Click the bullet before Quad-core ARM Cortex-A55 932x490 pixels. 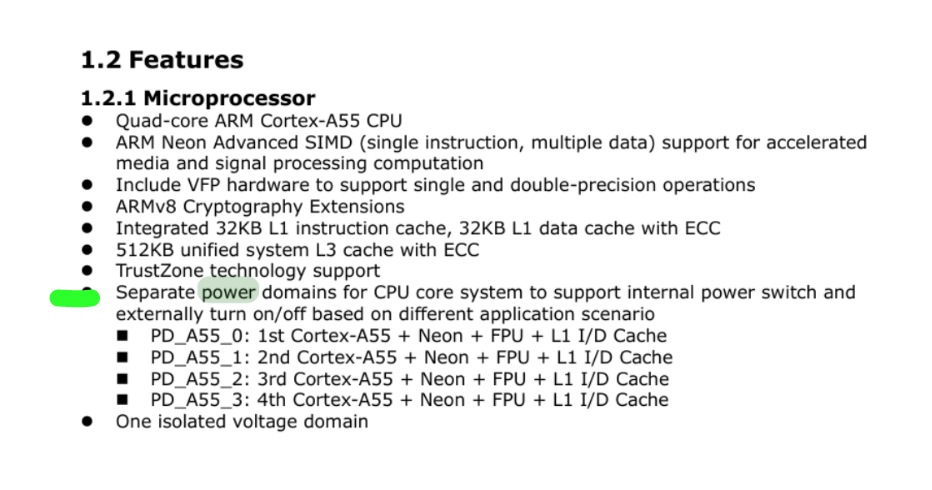[87, 121]
